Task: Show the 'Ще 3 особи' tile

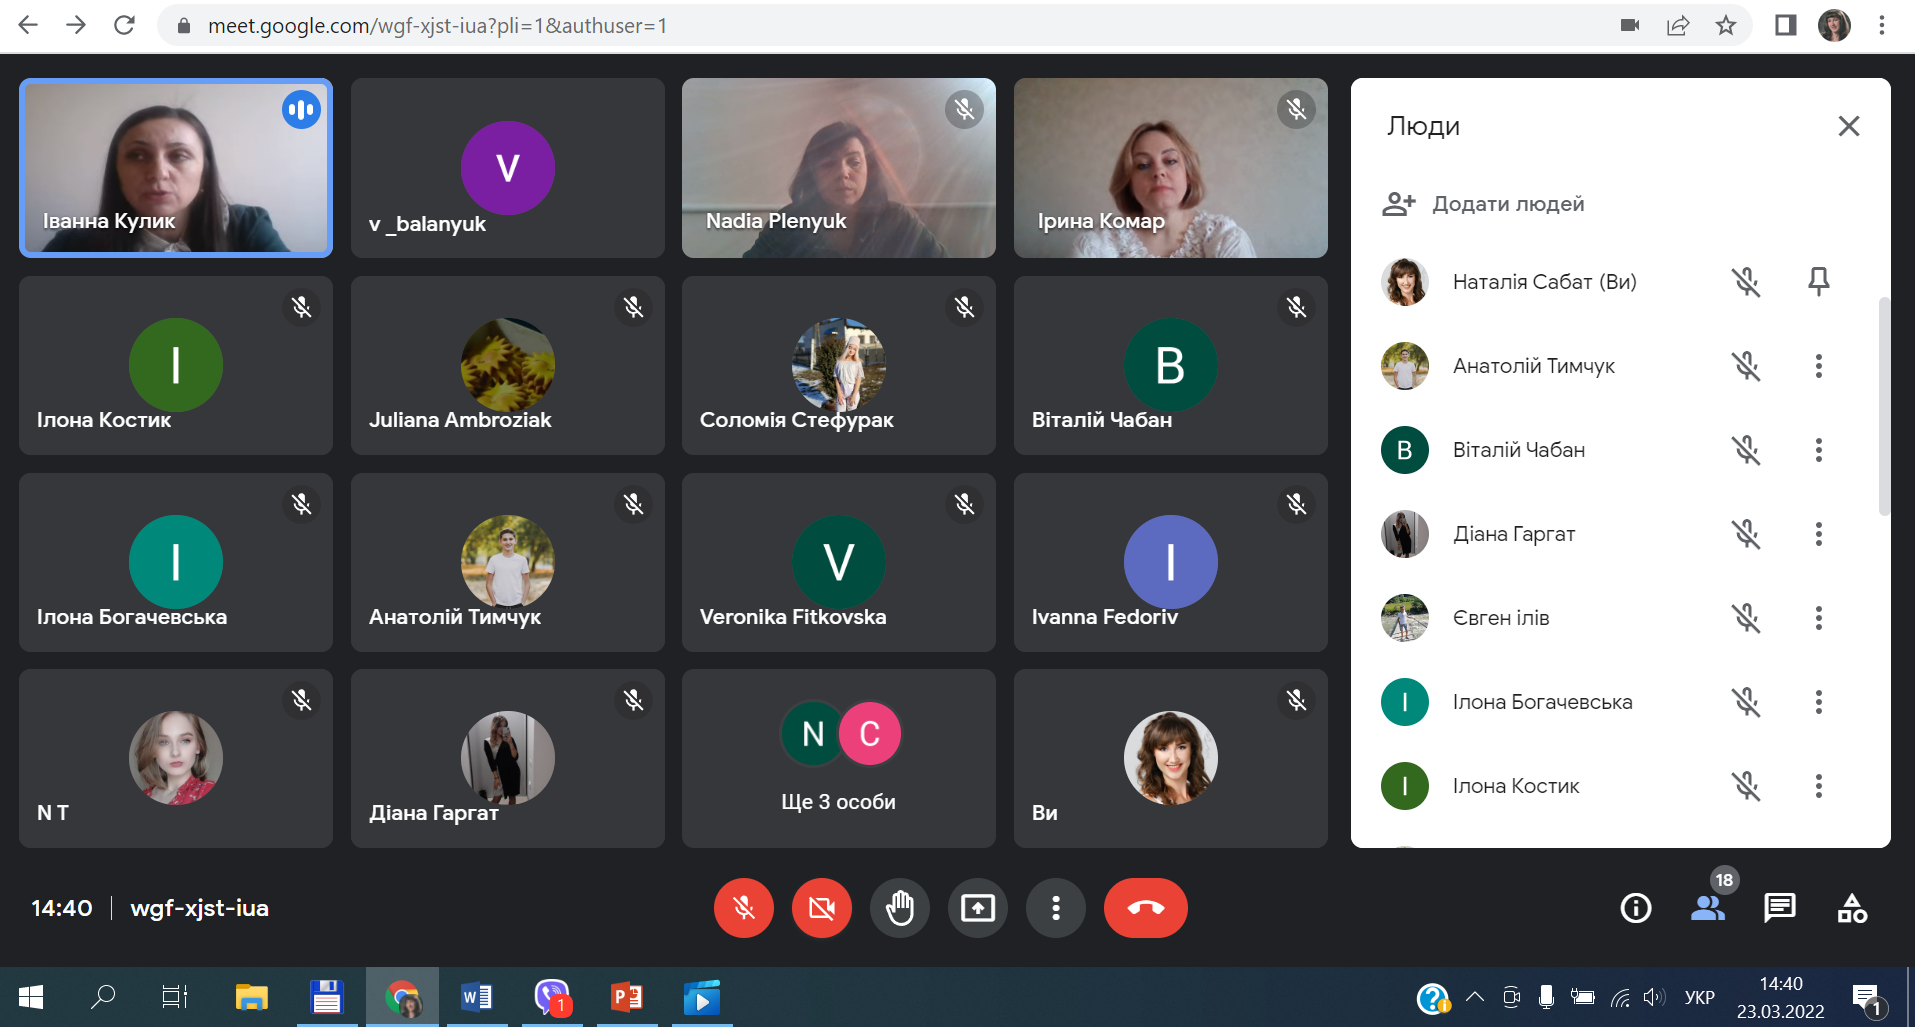Action: [838, 758]
